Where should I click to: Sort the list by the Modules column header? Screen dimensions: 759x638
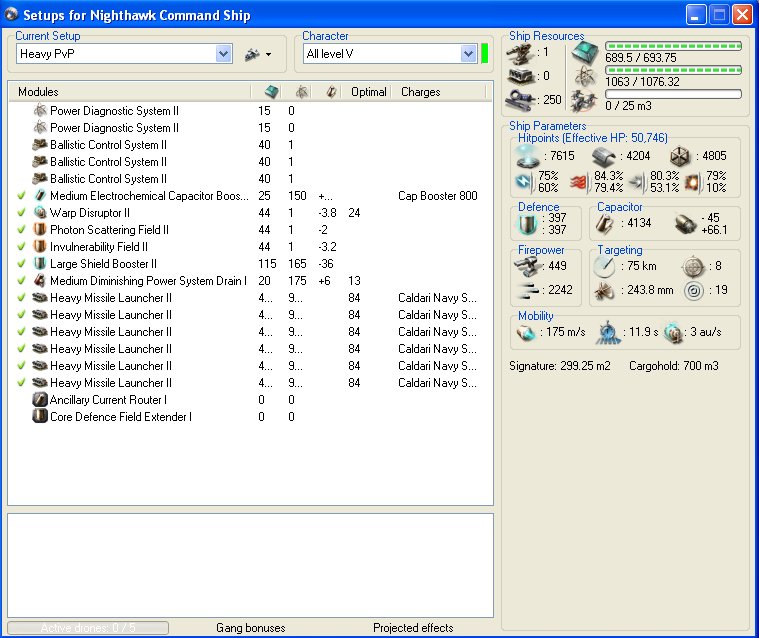38,92
